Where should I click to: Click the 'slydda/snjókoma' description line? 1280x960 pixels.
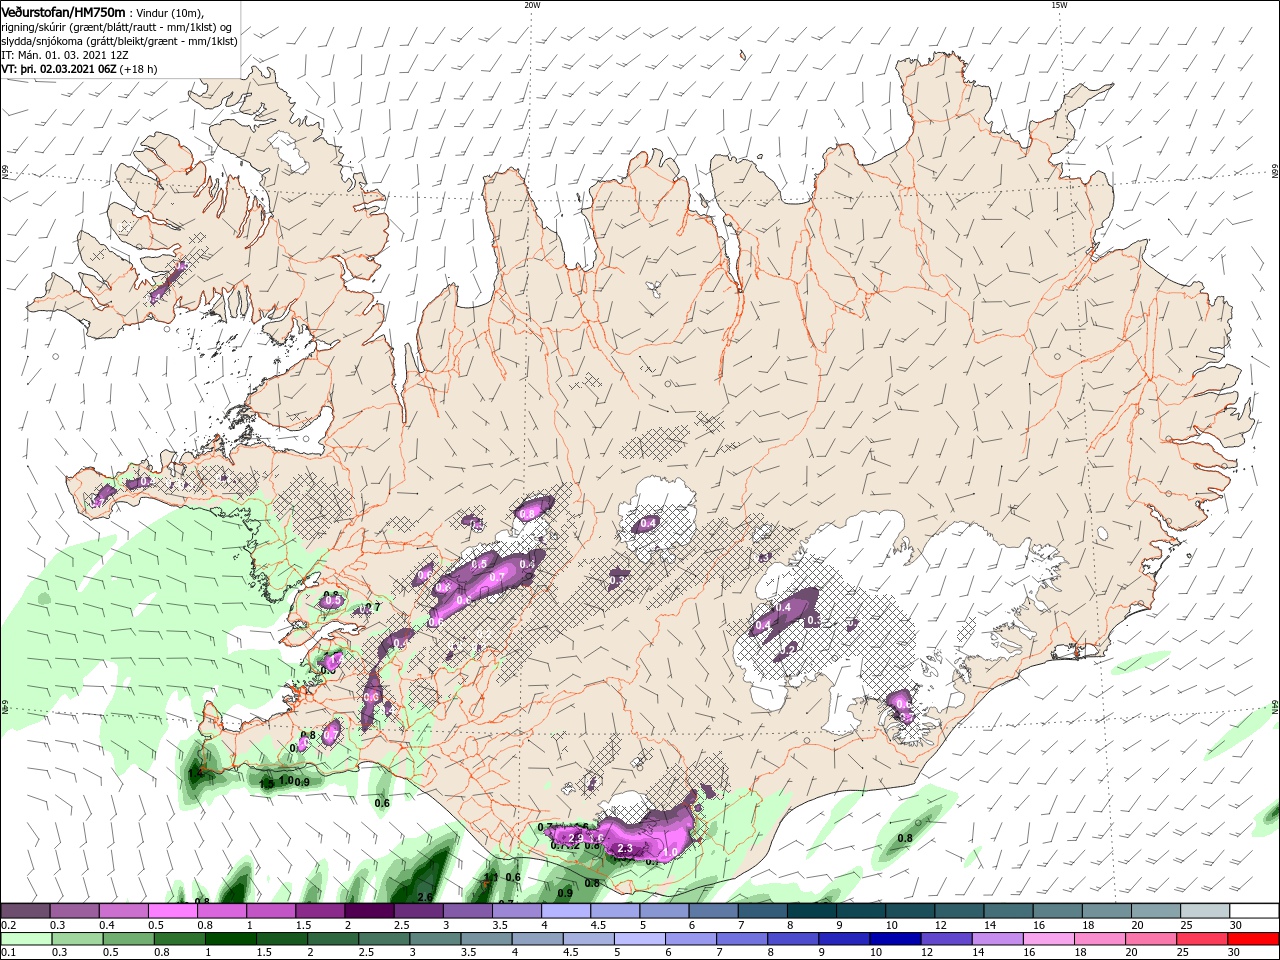tap(119, 41)
